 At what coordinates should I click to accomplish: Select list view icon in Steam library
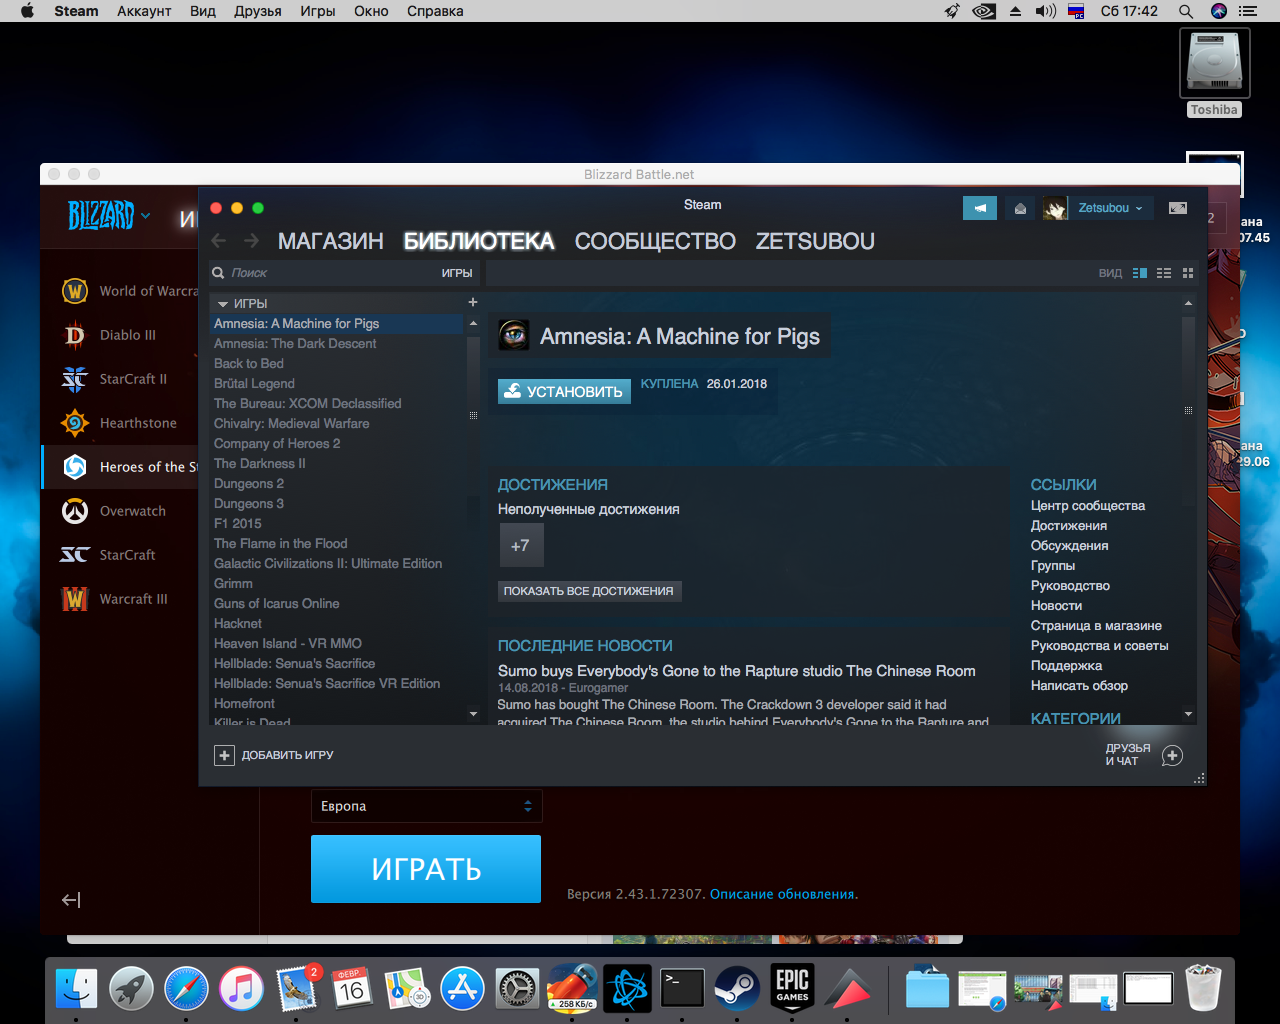[x=1164, y=273]
